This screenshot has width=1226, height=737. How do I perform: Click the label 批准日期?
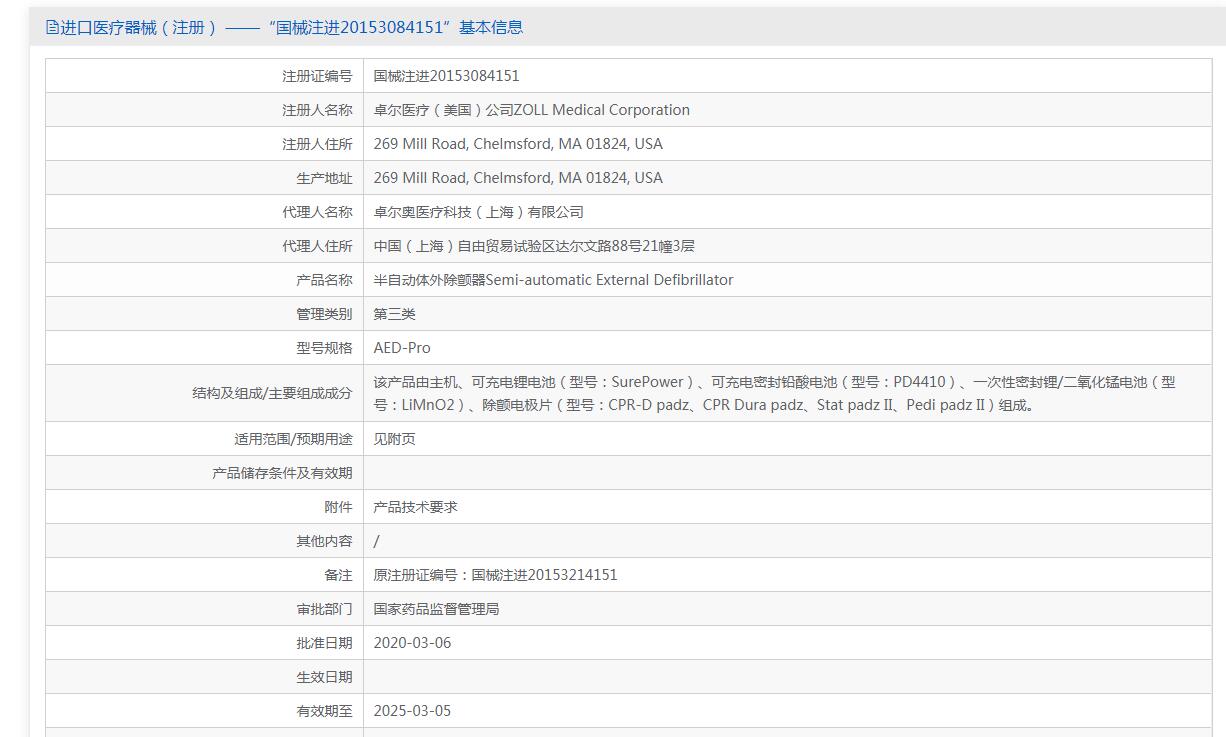(x=324, y=643)
